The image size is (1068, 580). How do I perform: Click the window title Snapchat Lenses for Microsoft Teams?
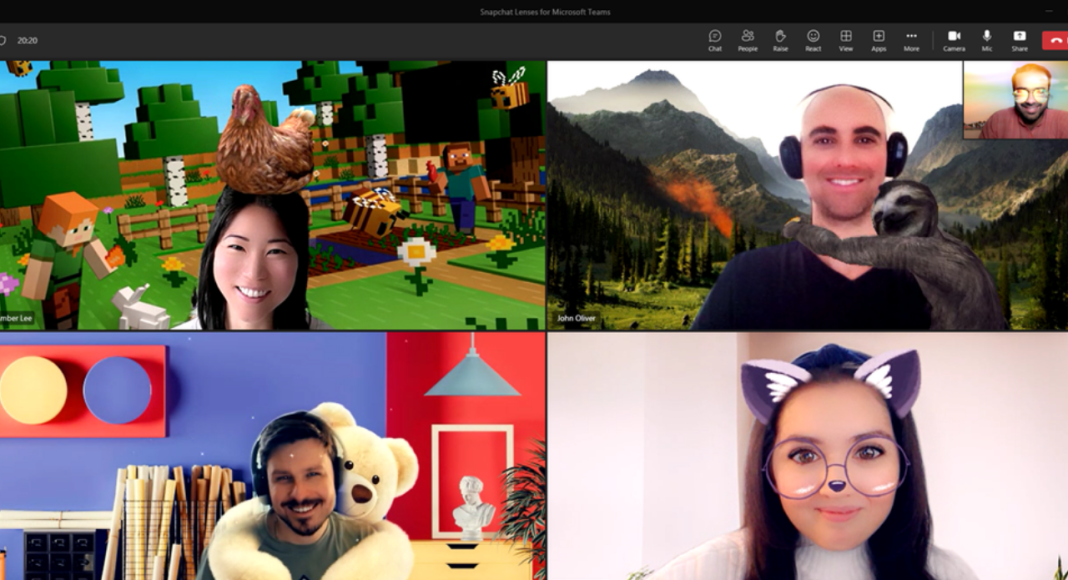pyautogui.click(x=545, y=12)
